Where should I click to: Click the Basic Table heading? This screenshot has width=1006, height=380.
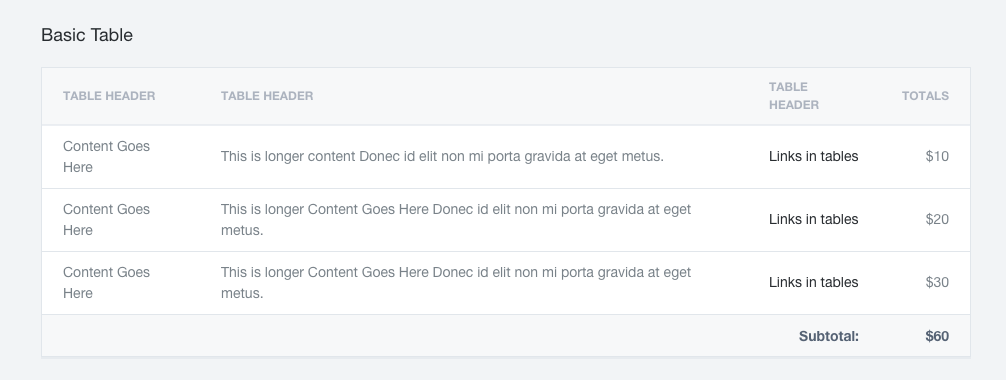point(87,35)
